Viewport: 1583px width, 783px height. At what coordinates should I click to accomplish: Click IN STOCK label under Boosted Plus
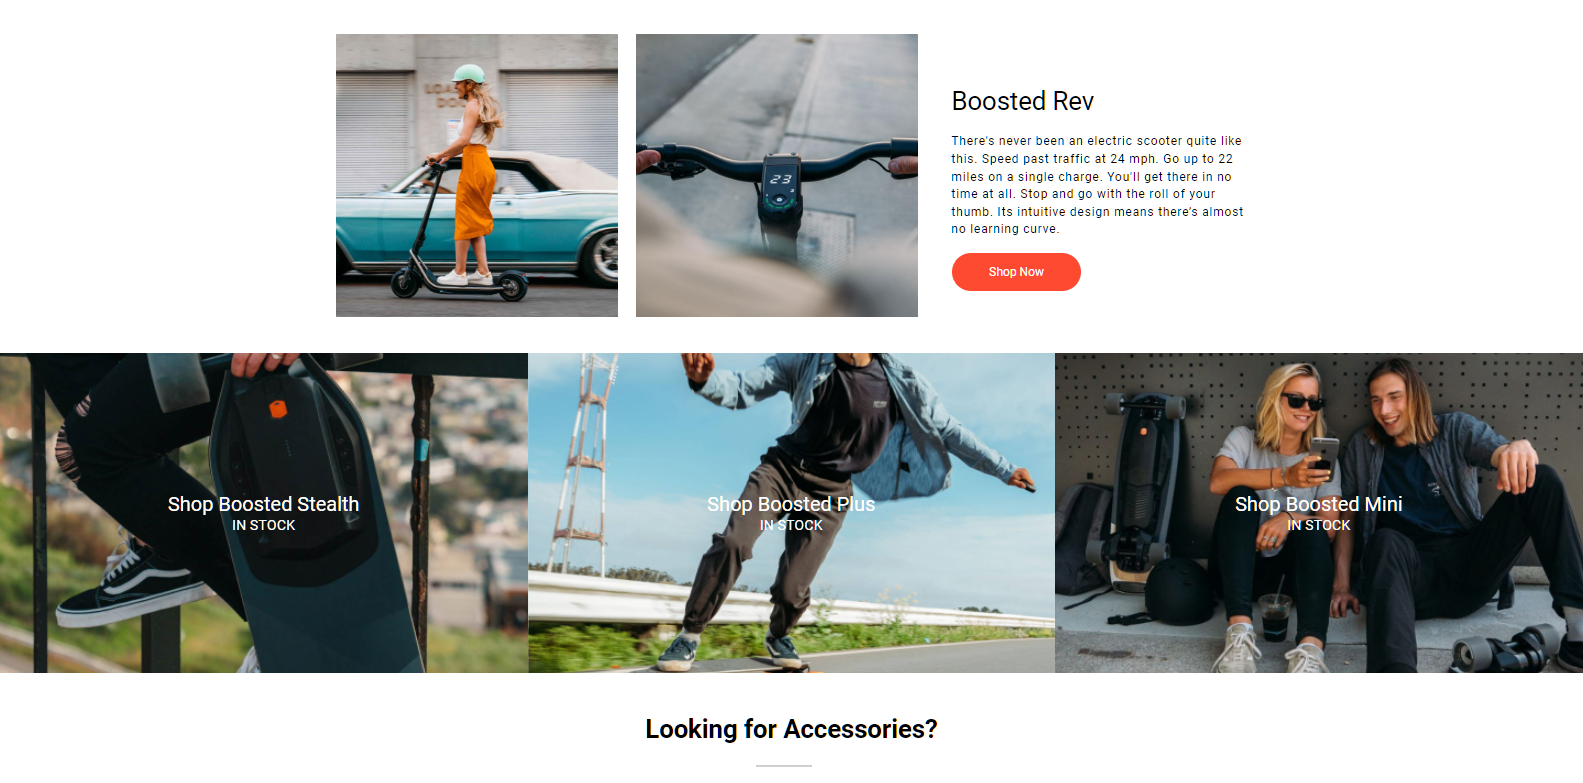[791, 525]
